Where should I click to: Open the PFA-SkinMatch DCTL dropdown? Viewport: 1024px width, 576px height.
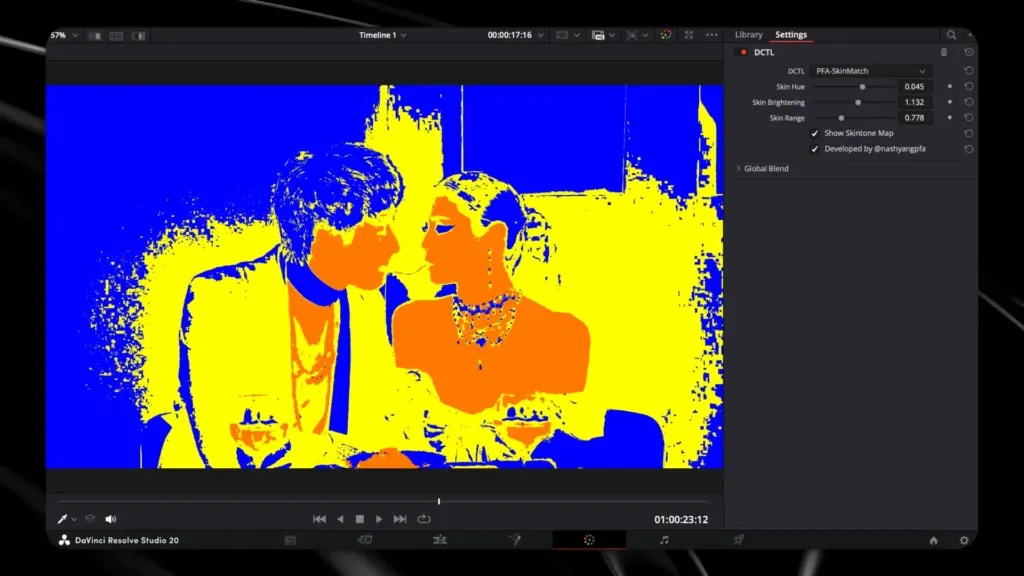tap(871, 71)
